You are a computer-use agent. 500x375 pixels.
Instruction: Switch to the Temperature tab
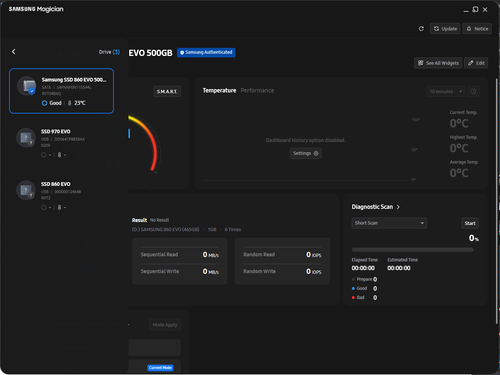click(x=219, y=90)
